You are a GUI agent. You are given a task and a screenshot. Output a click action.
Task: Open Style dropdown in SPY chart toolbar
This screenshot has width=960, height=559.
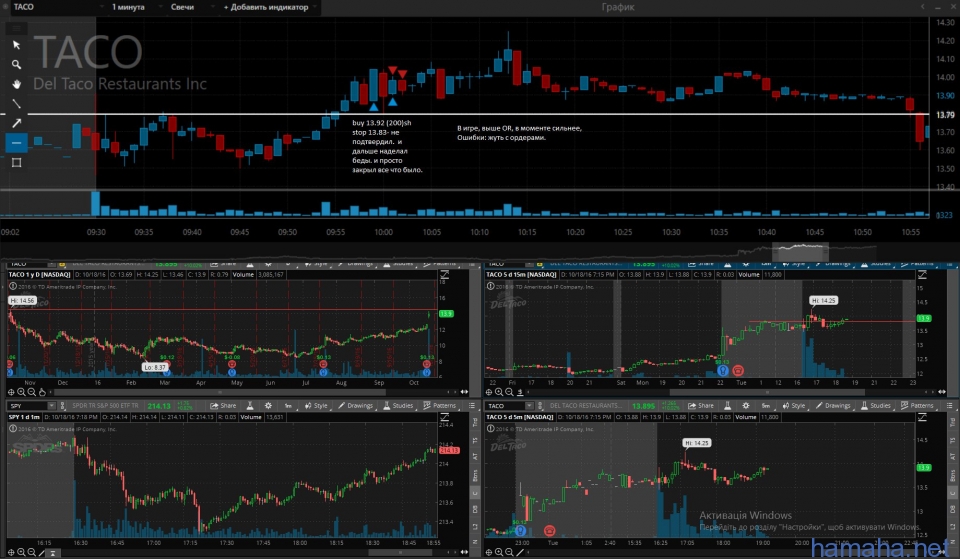click(316, 405)
